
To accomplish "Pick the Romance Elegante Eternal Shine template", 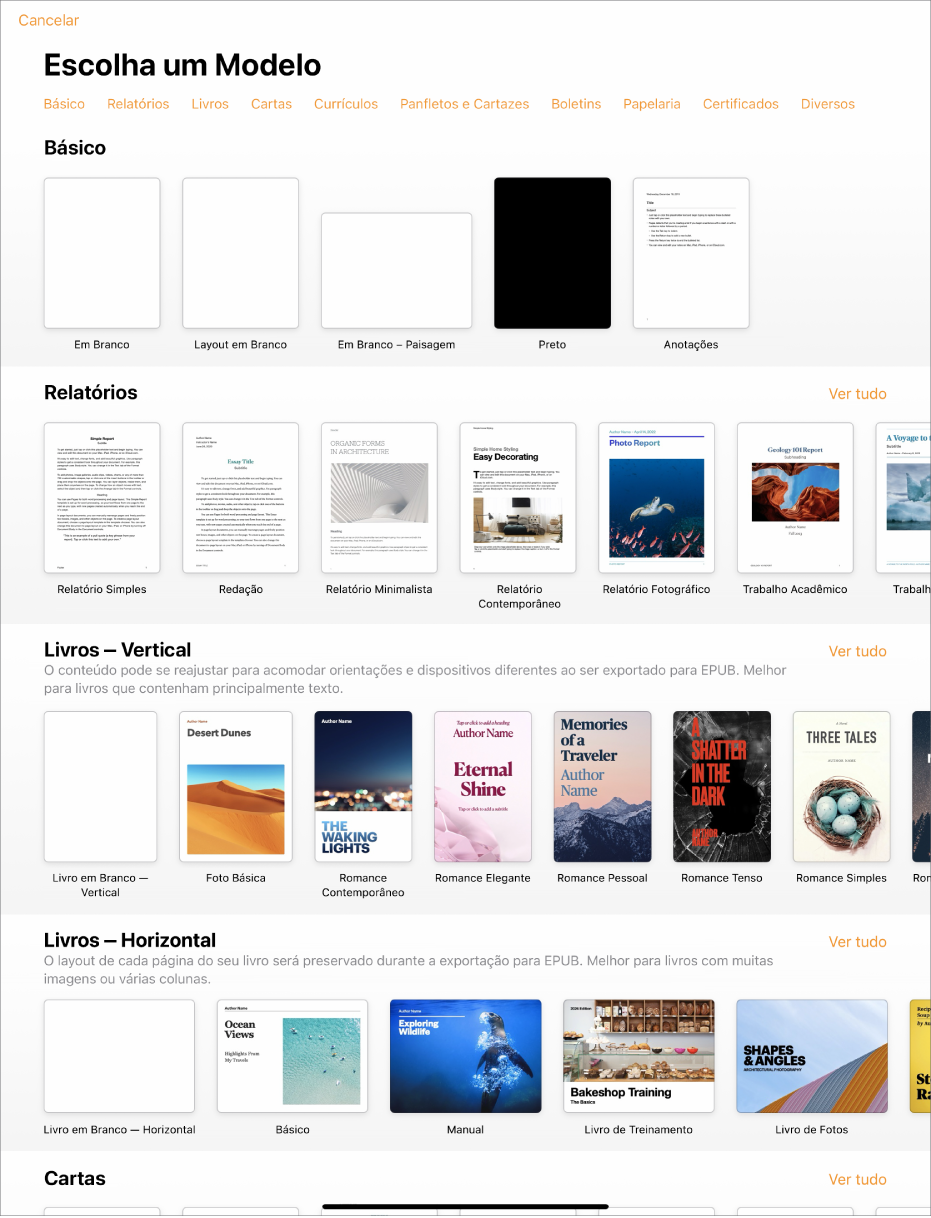I will [x=483, y=786].
